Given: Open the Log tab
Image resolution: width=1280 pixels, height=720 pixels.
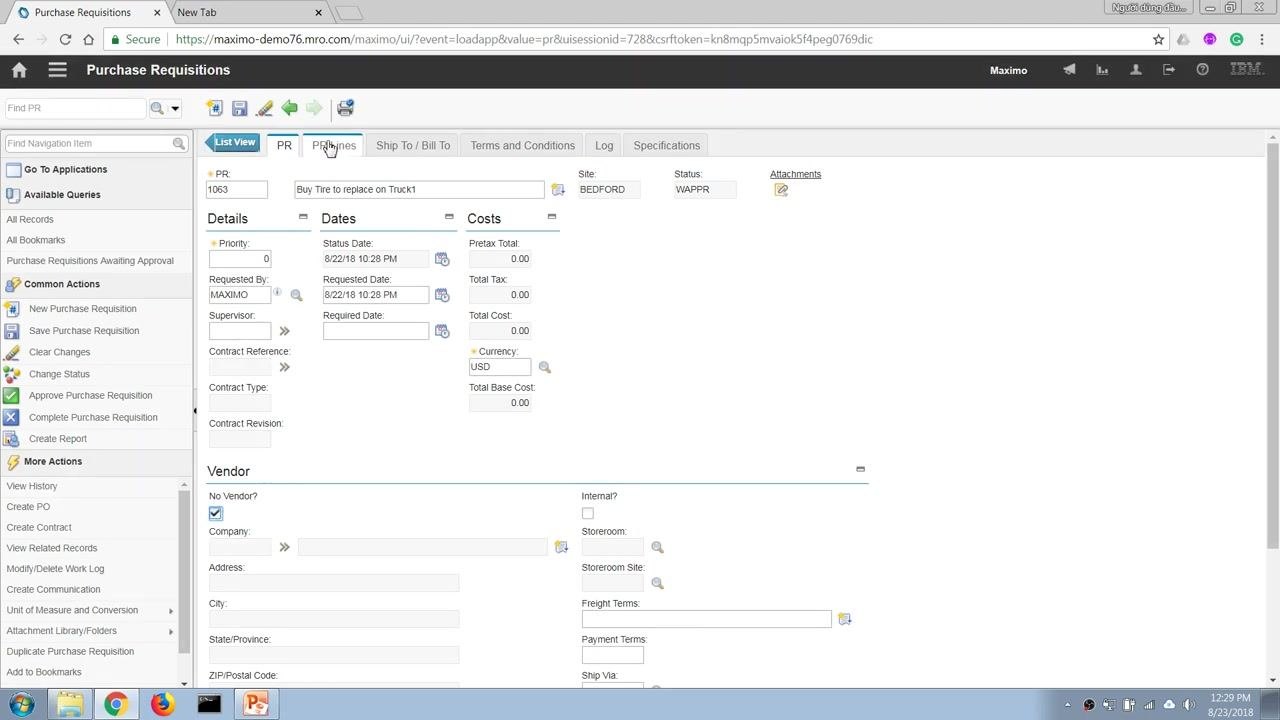Looking at the screenshot, I should click(604, 145).
